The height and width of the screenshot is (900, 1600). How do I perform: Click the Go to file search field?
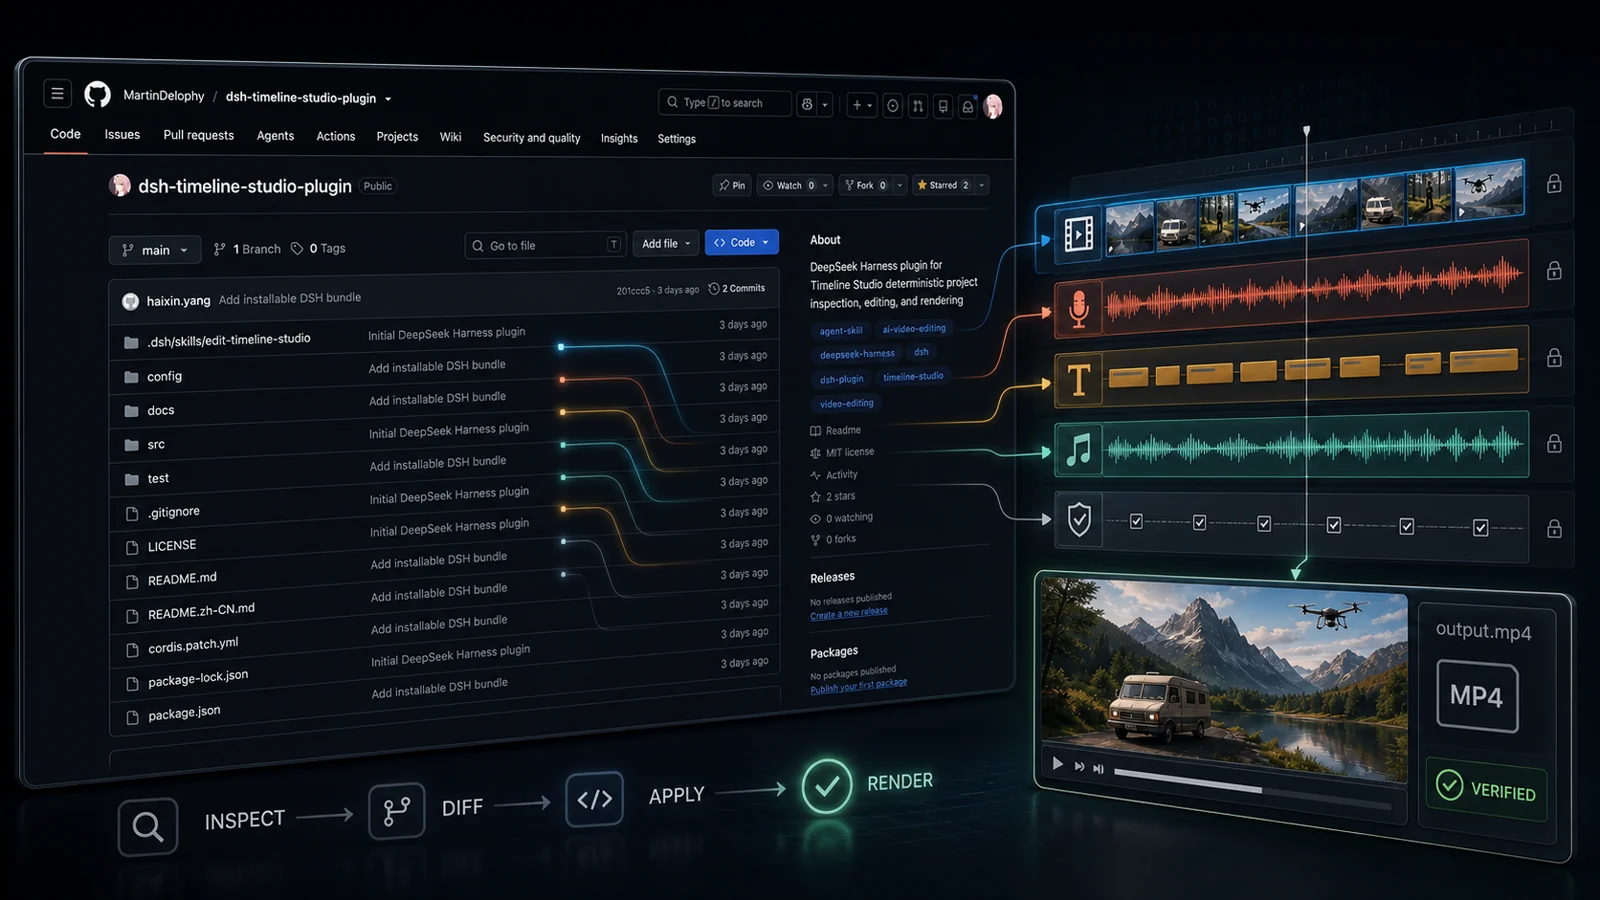[x=545, y=245]
